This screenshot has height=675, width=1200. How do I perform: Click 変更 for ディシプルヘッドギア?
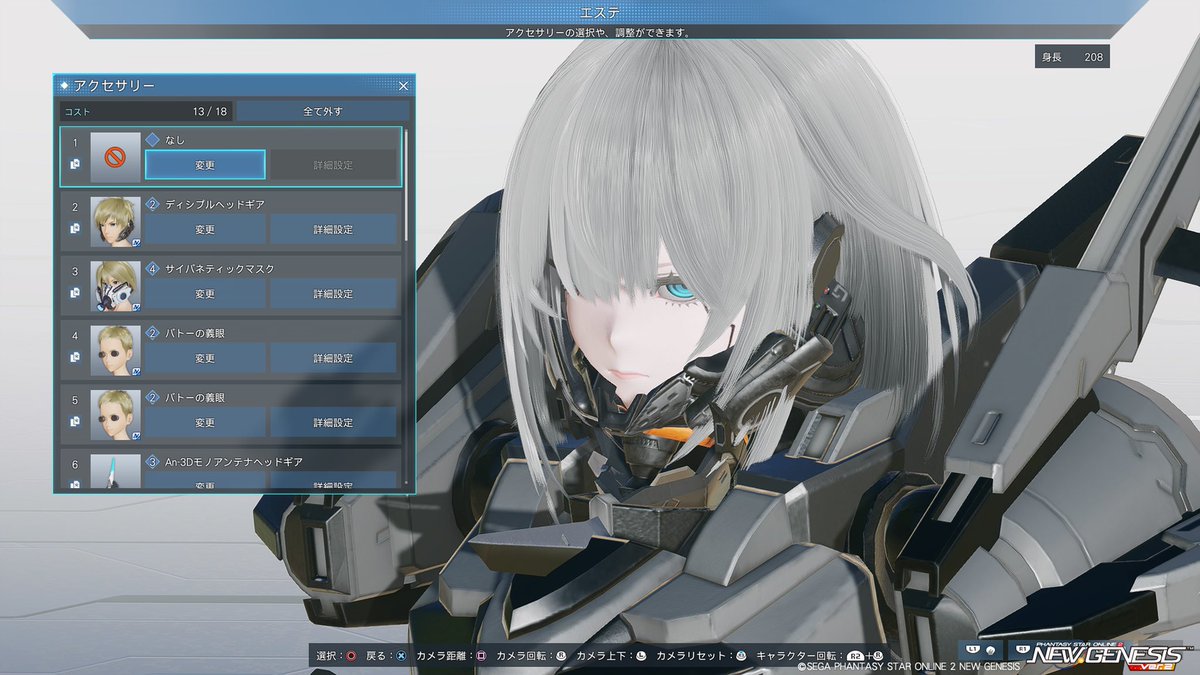[x=205, y=230]
